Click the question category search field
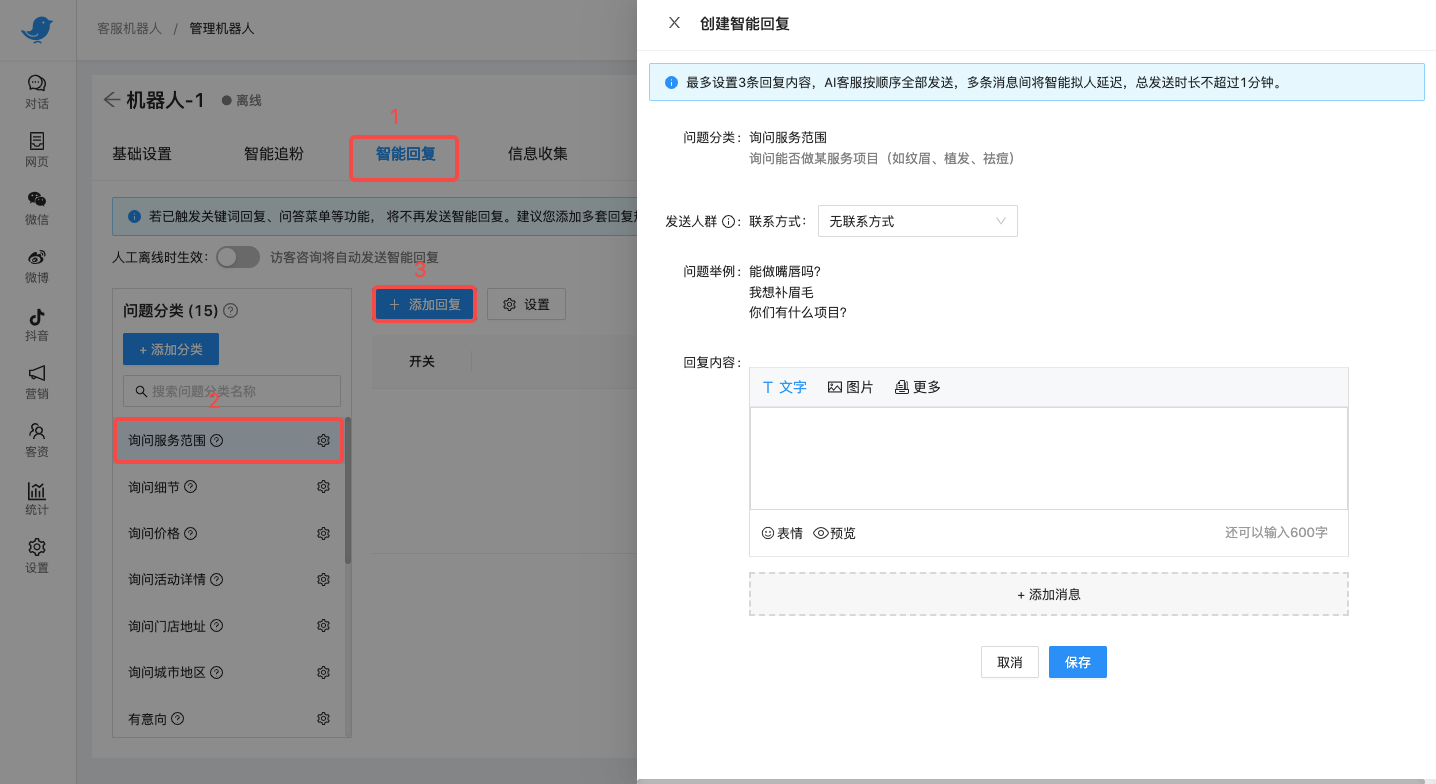This screenshot has height=784, width=1436. tap(231, 390)
